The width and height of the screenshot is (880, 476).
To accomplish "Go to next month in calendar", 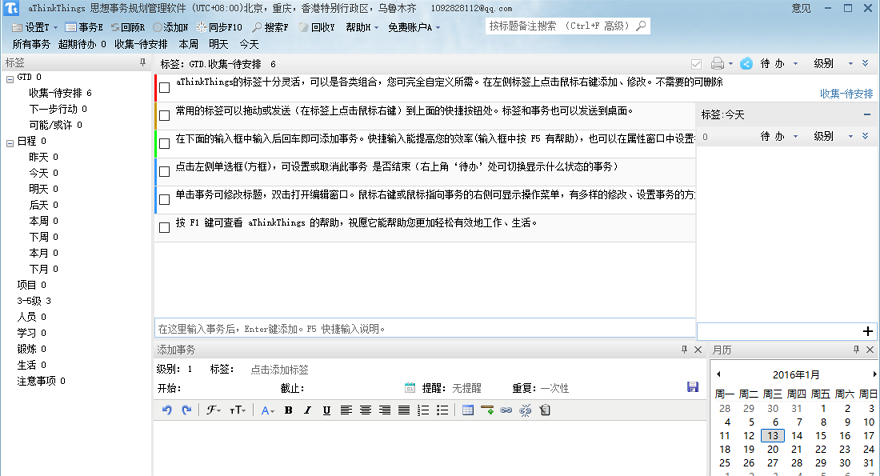I will [874, 374].
